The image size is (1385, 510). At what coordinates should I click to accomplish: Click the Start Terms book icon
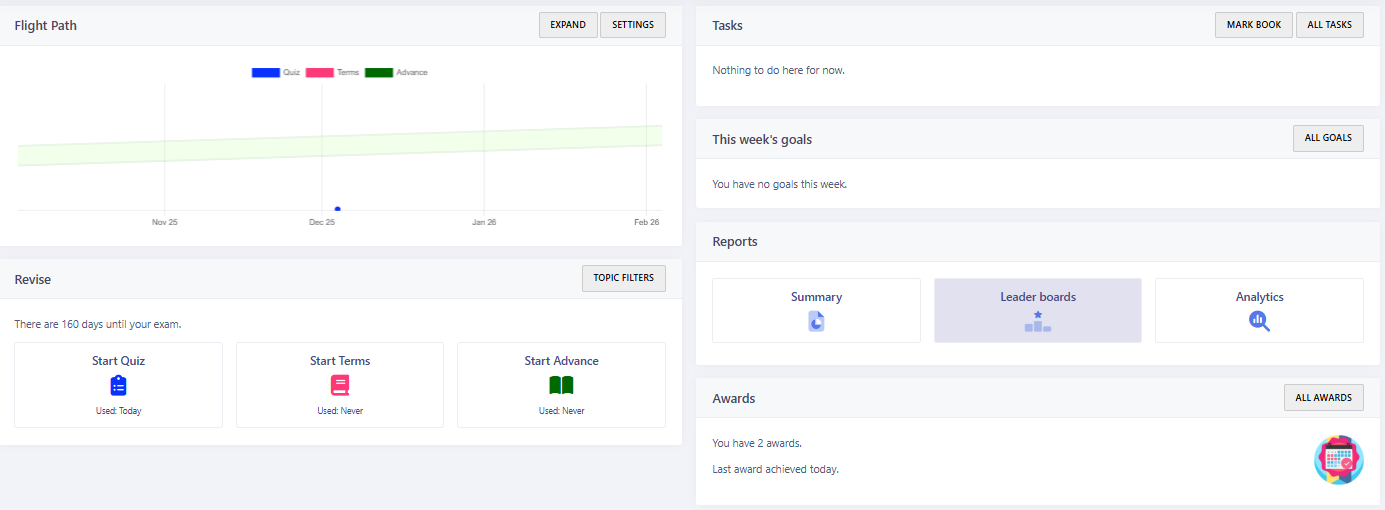(340, 385)
